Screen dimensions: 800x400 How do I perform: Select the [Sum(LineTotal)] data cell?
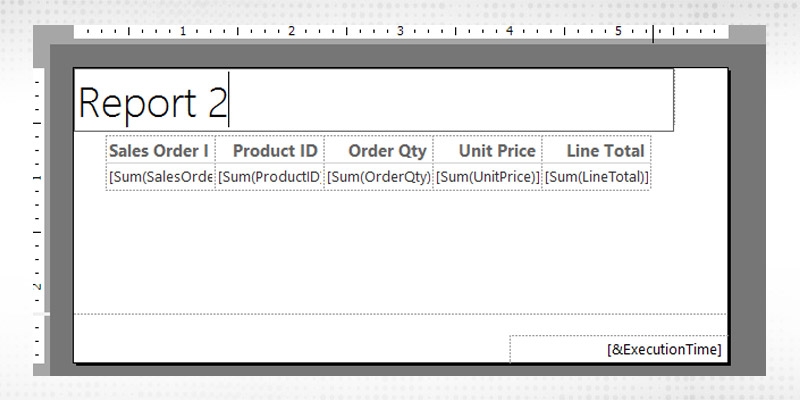[x=597, y=177]
